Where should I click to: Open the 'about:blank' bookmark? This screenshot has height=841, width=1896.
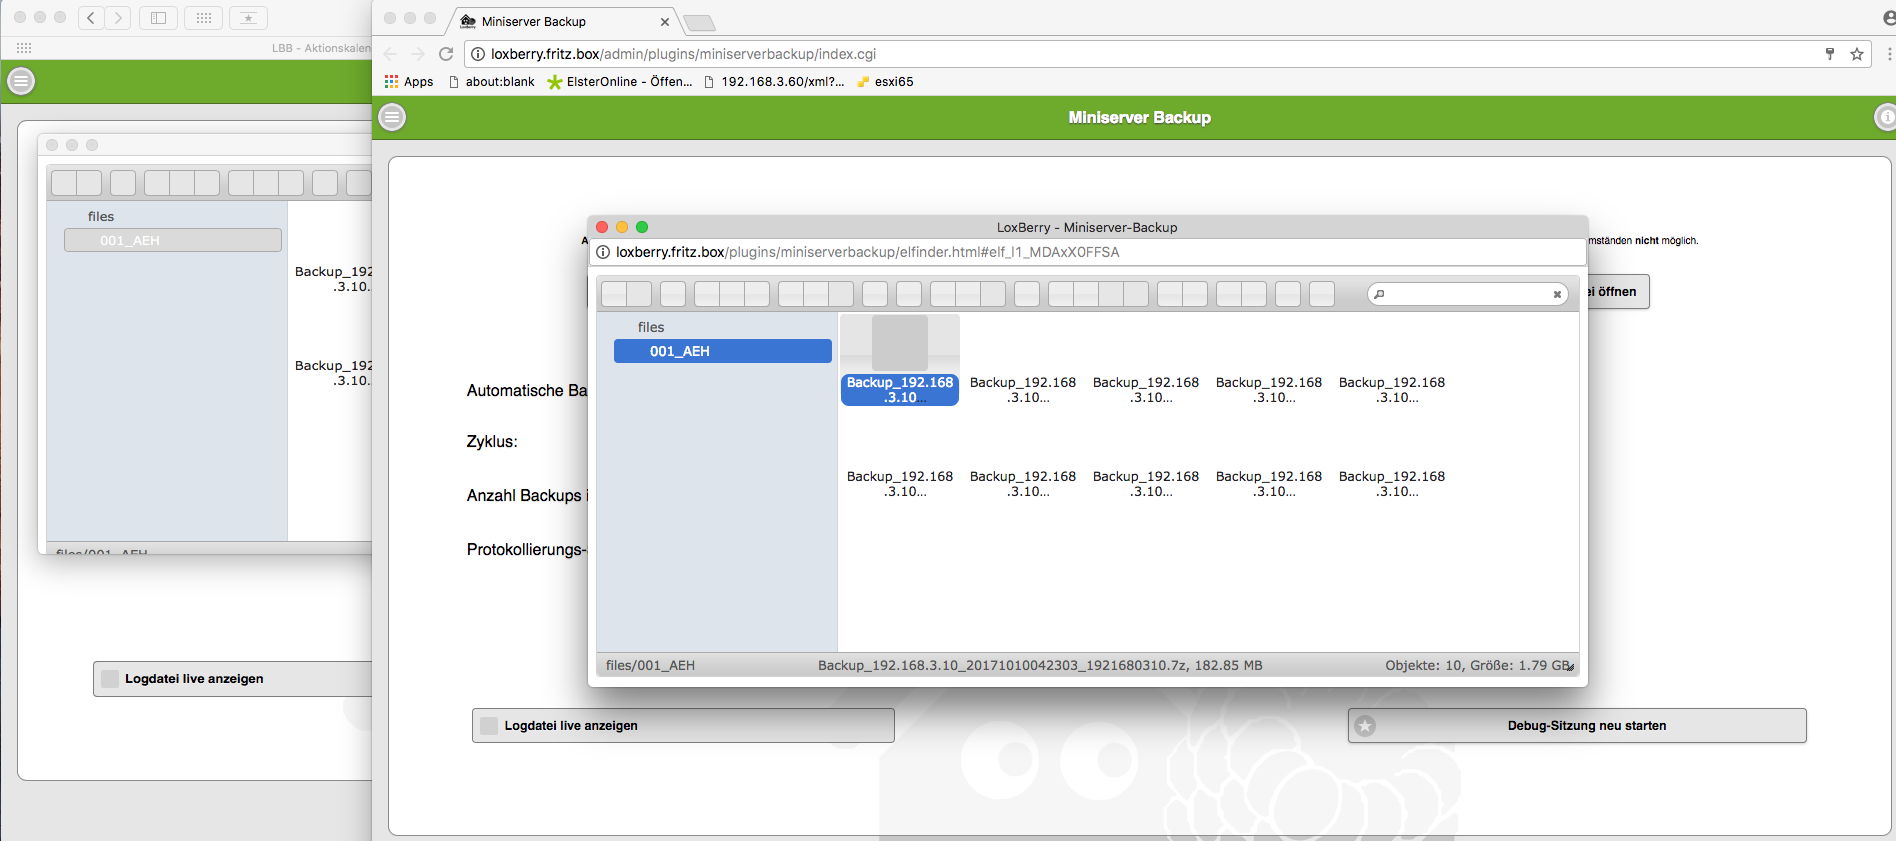point(492,82)
